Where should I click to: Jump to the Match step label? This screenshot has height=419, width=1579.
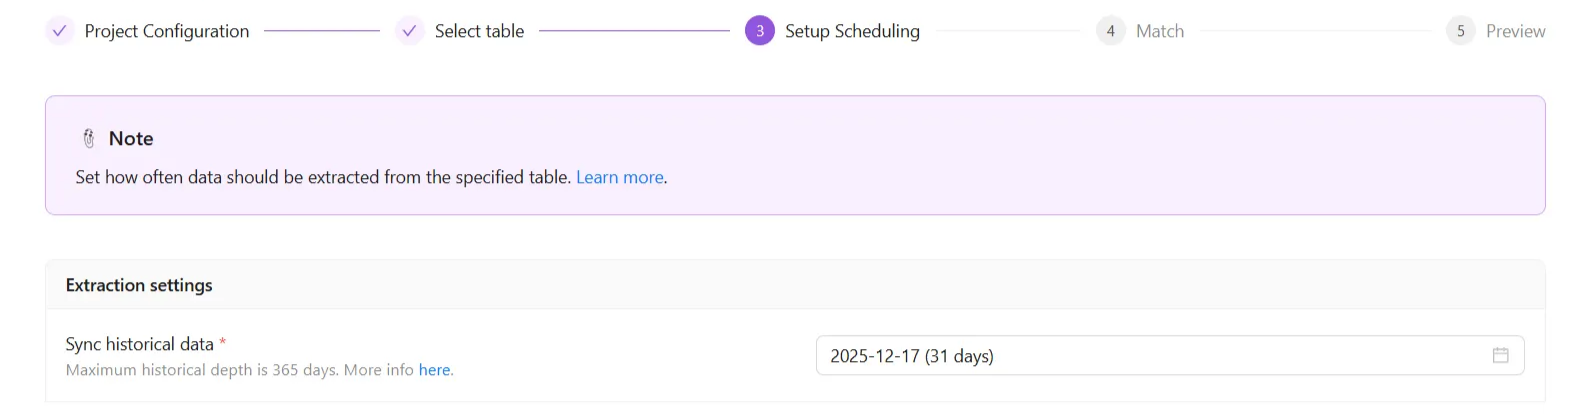[x=1159, y=31]
